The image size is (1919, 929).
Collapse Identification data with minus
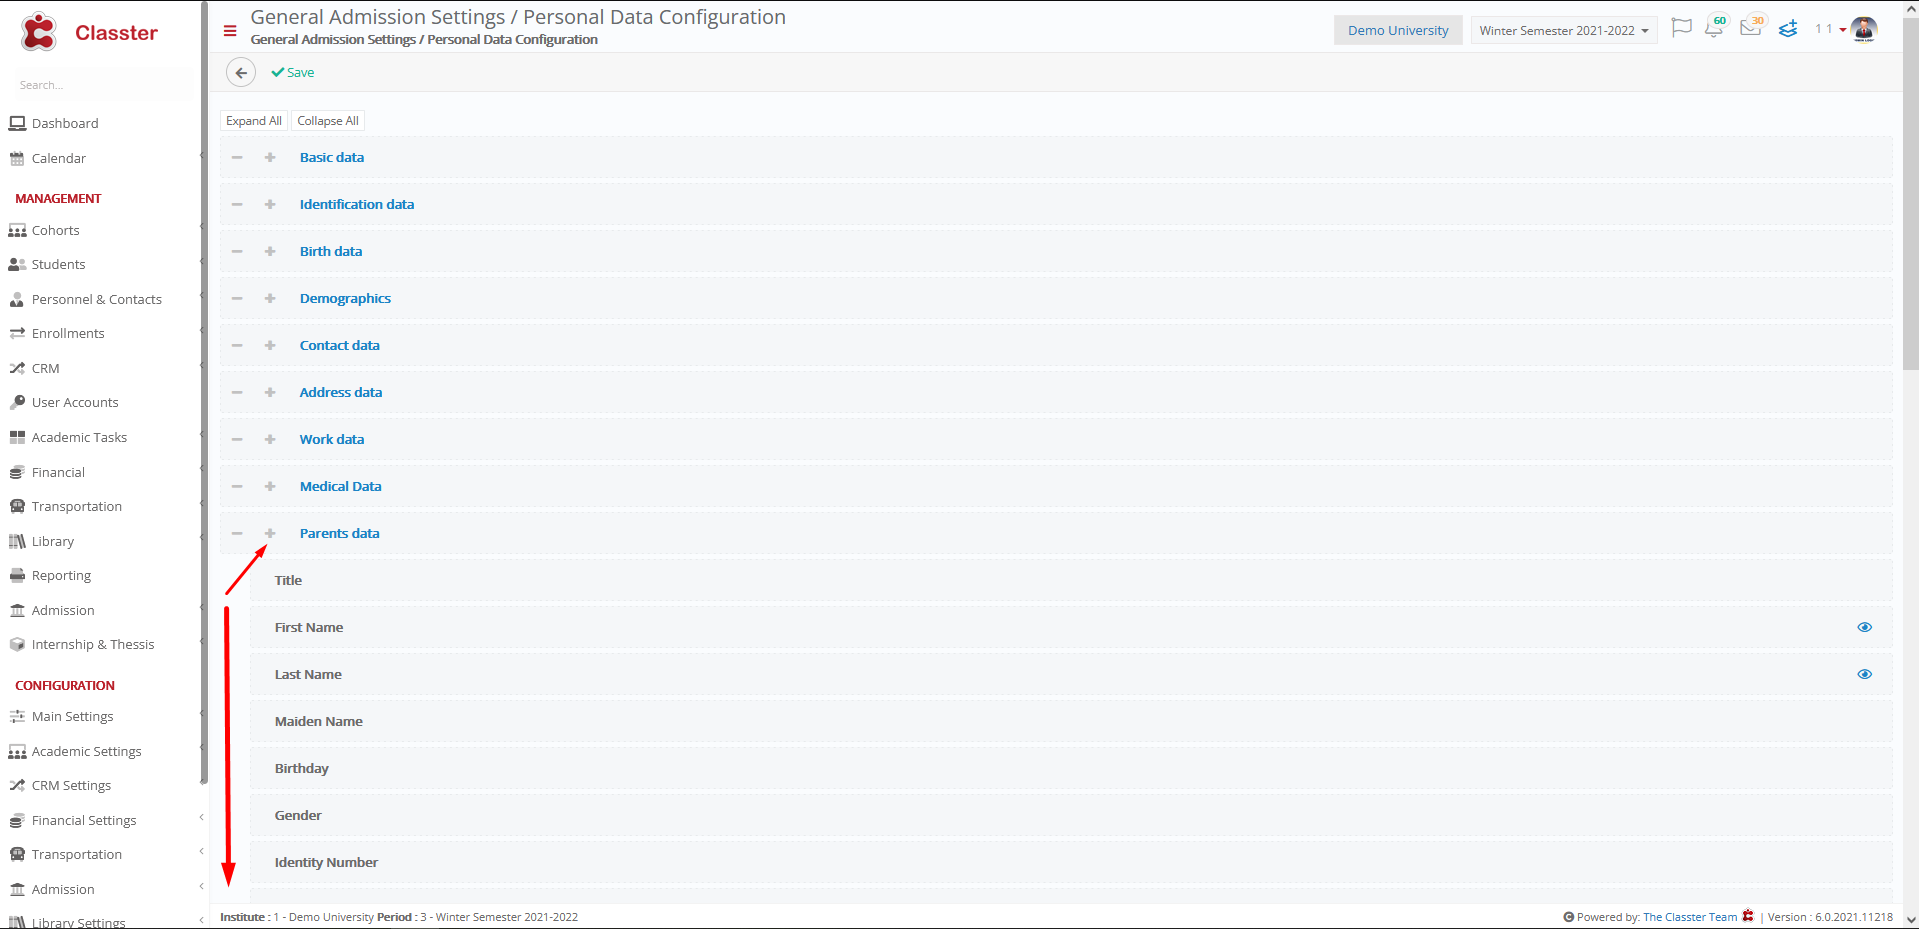pyautogui.click(x=237, y=204)
